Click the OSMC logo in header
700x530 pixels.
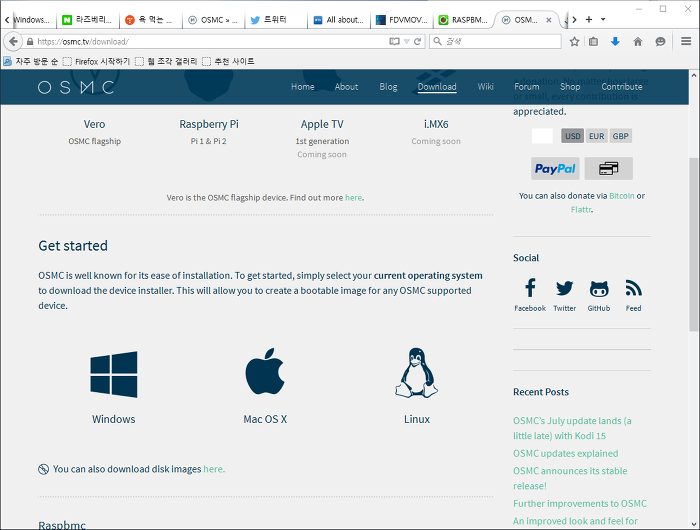click(76, 87)
